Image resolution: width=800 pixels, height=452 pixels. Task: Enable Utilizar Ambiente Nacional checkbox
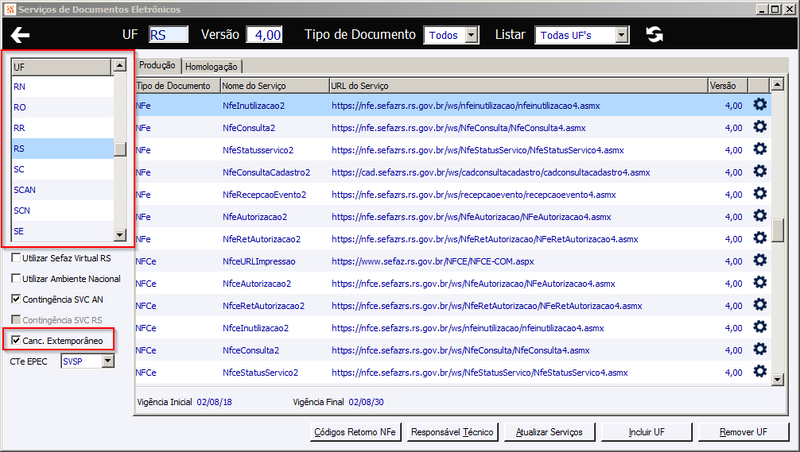click(16, 278)
